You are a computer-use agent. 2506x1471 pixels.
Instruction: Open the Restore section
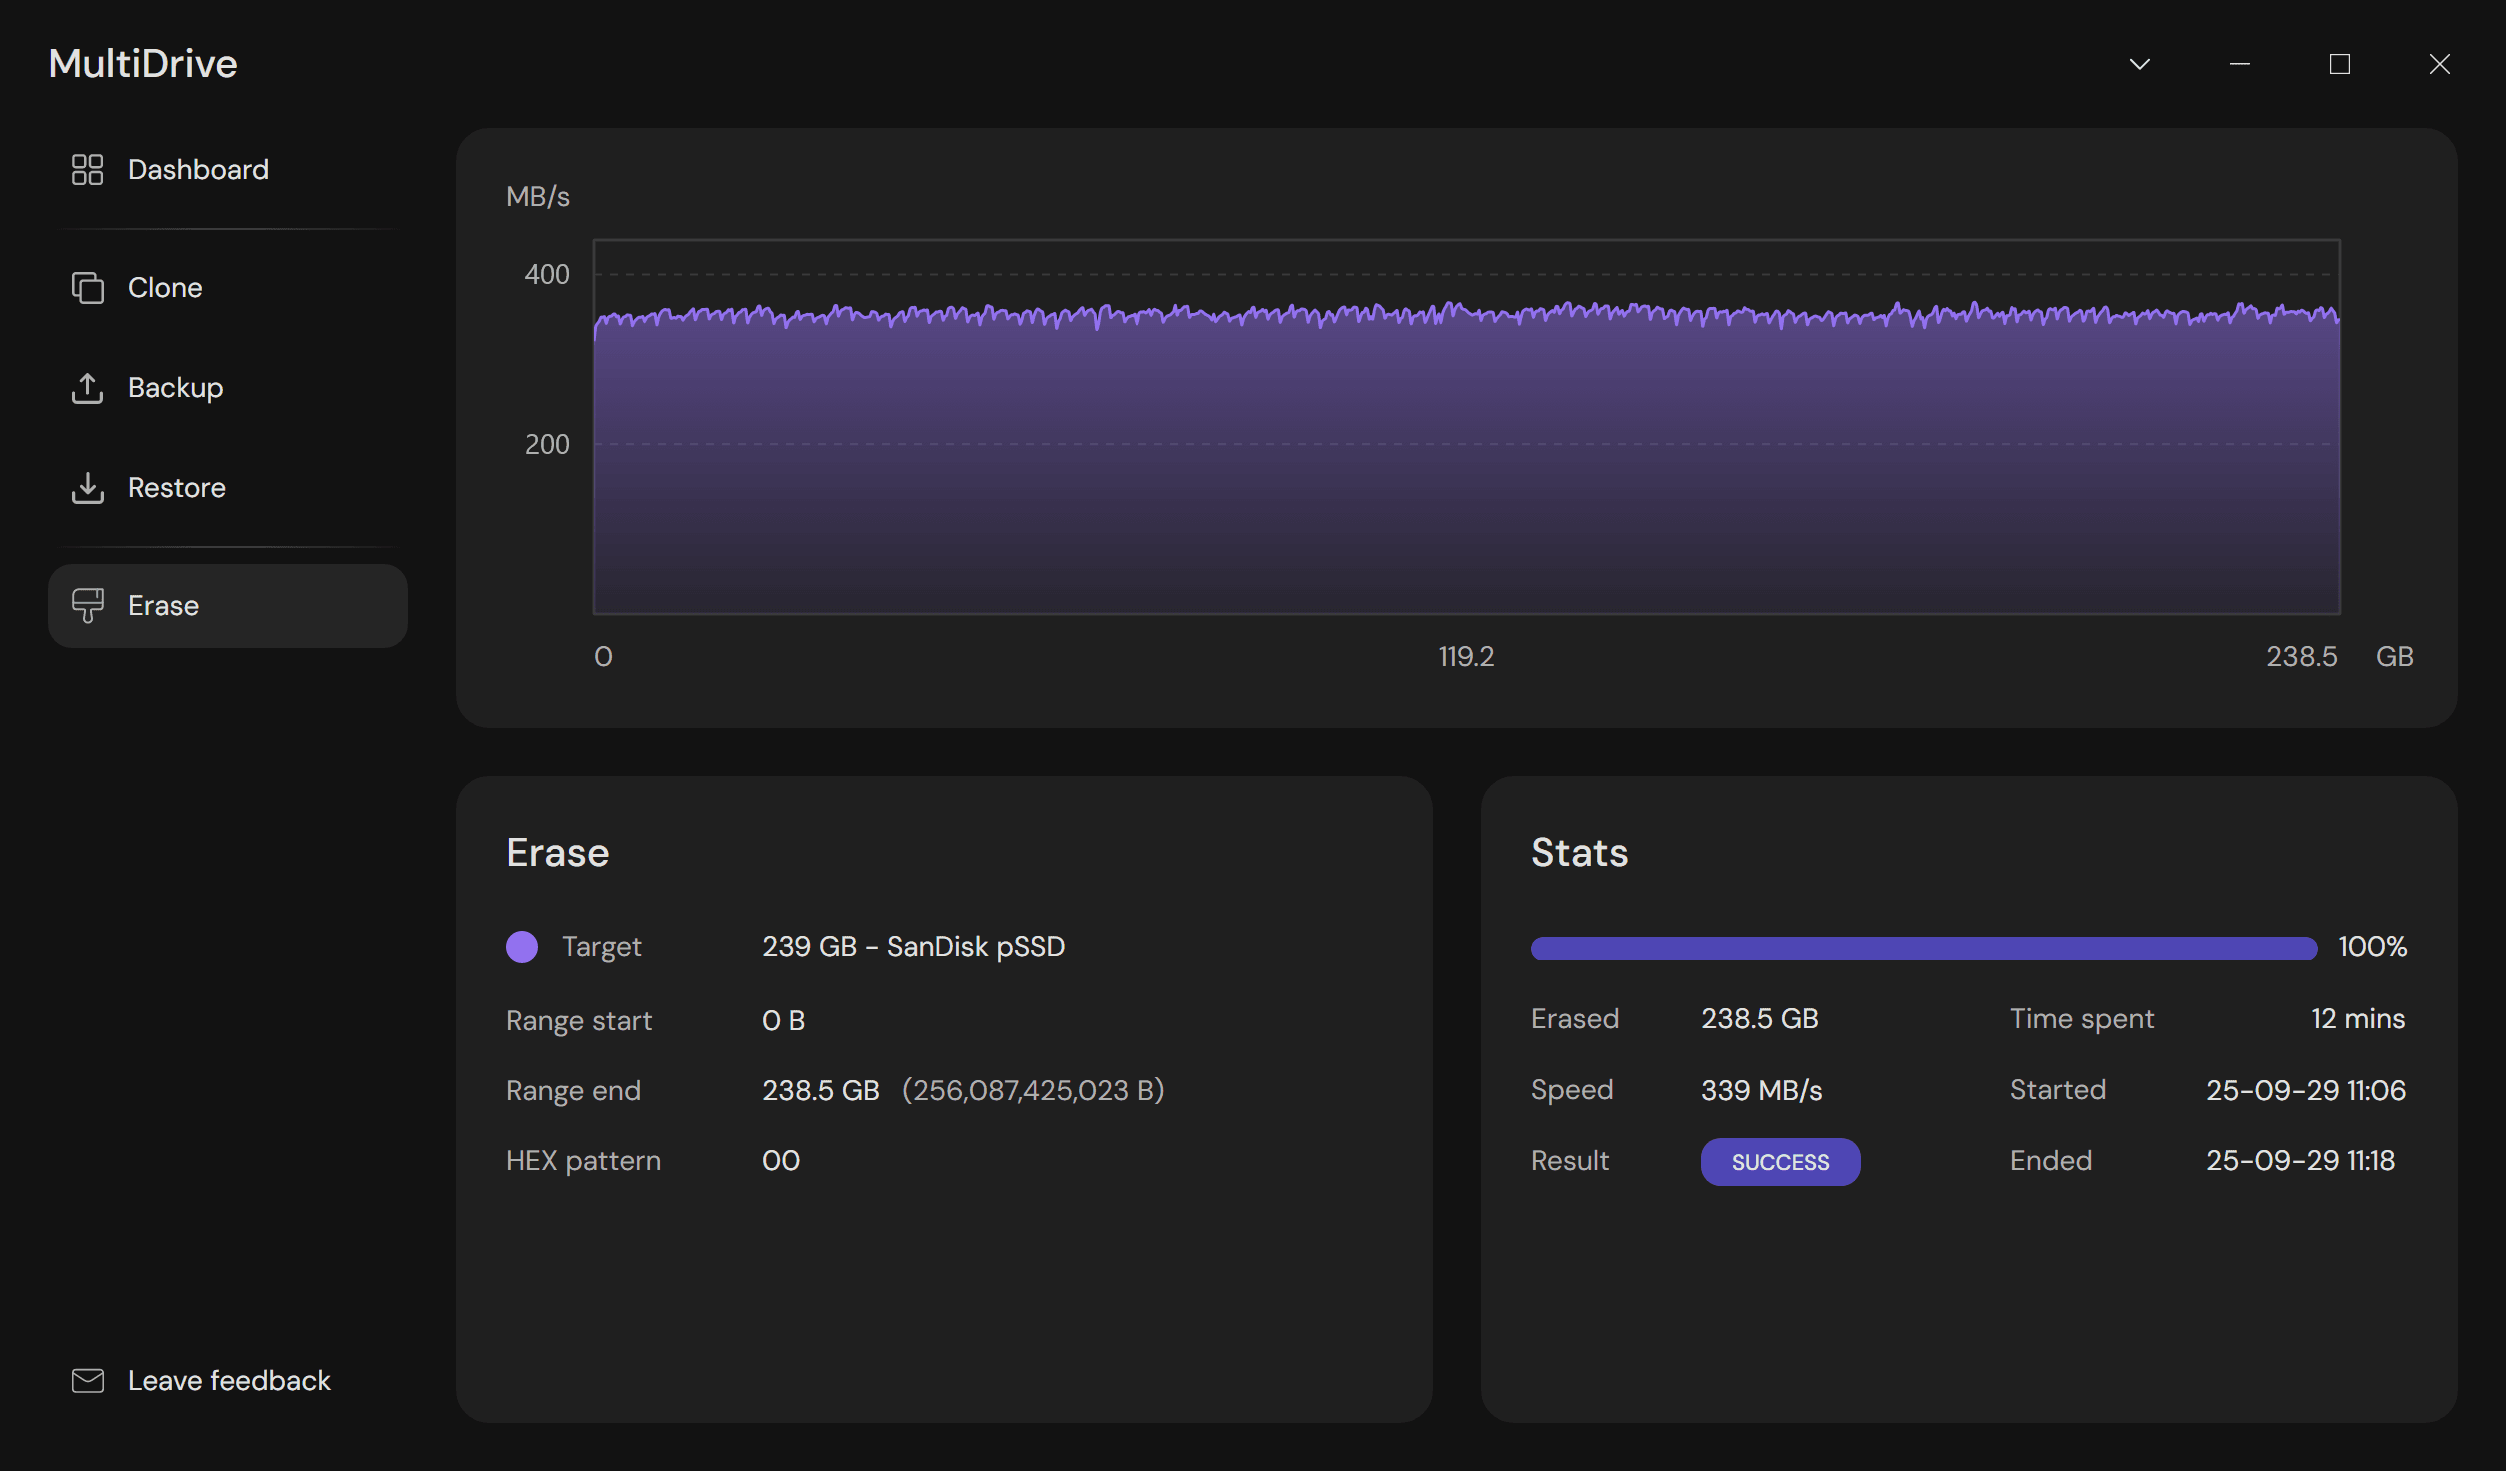[176, 488]
